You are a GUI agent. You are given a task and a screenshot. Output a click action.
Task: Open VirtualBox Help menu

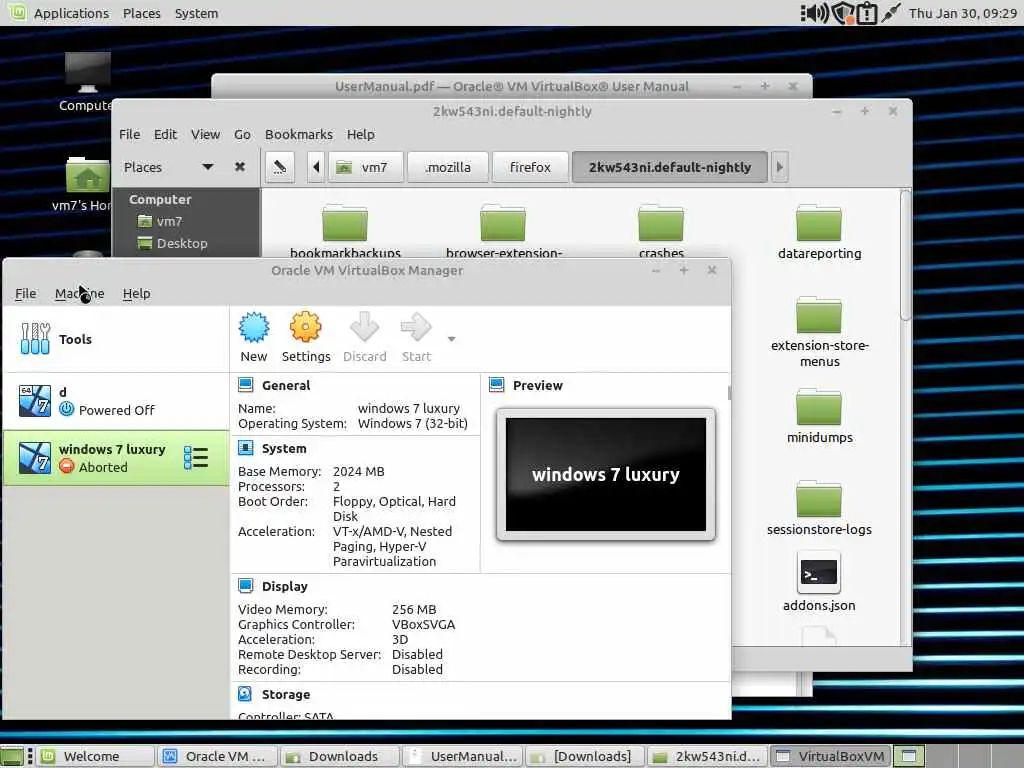[136, 294]
